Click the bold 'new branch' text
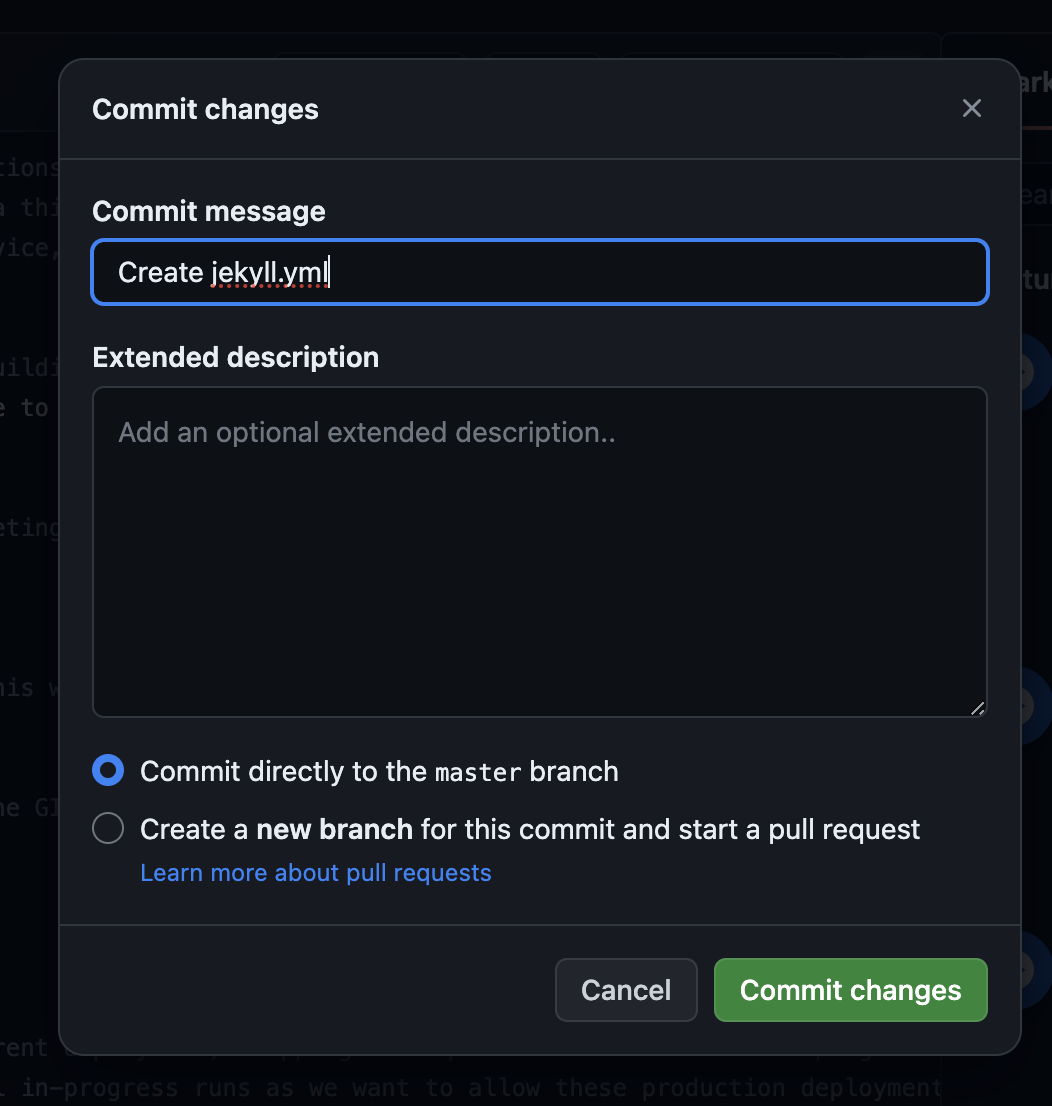 coord(334,829)
